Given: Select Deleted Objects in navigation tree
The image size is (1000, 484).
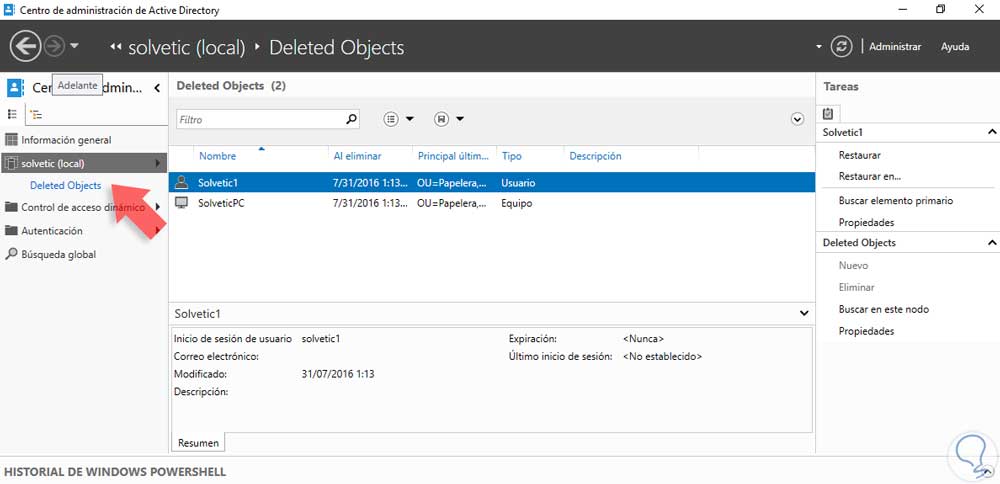Looking at the screenshot, I should pos(65,185).
